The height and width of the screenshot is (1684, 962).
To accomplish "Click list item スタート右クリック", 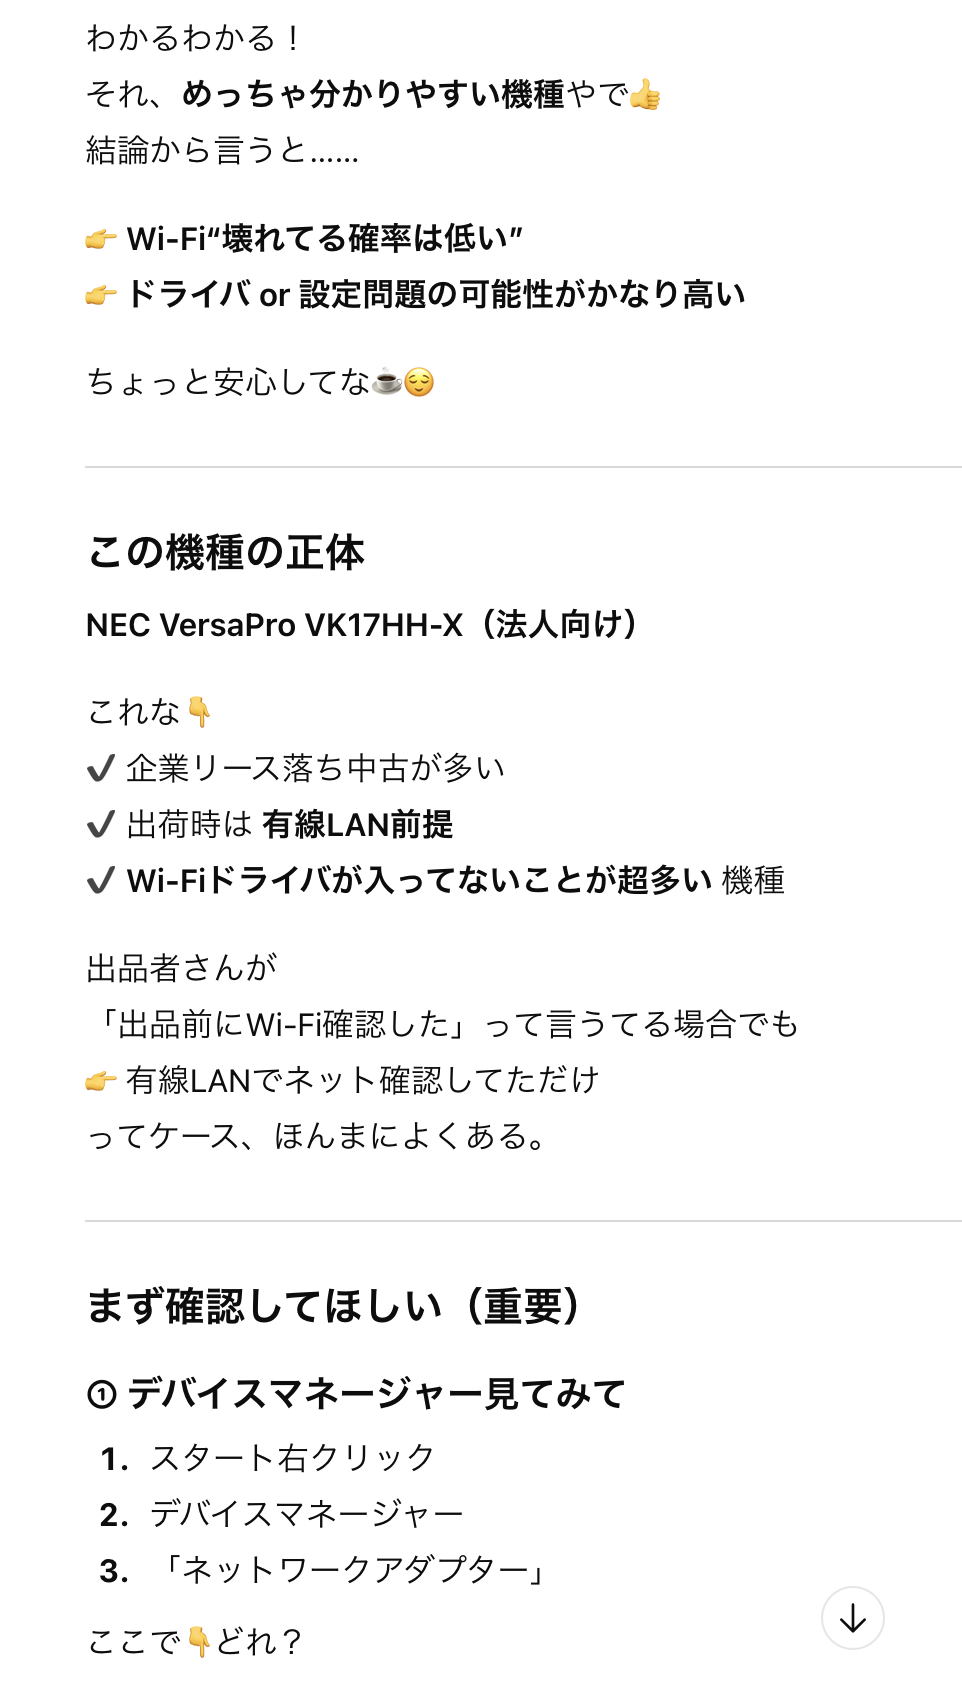I will coord(292,1458).
